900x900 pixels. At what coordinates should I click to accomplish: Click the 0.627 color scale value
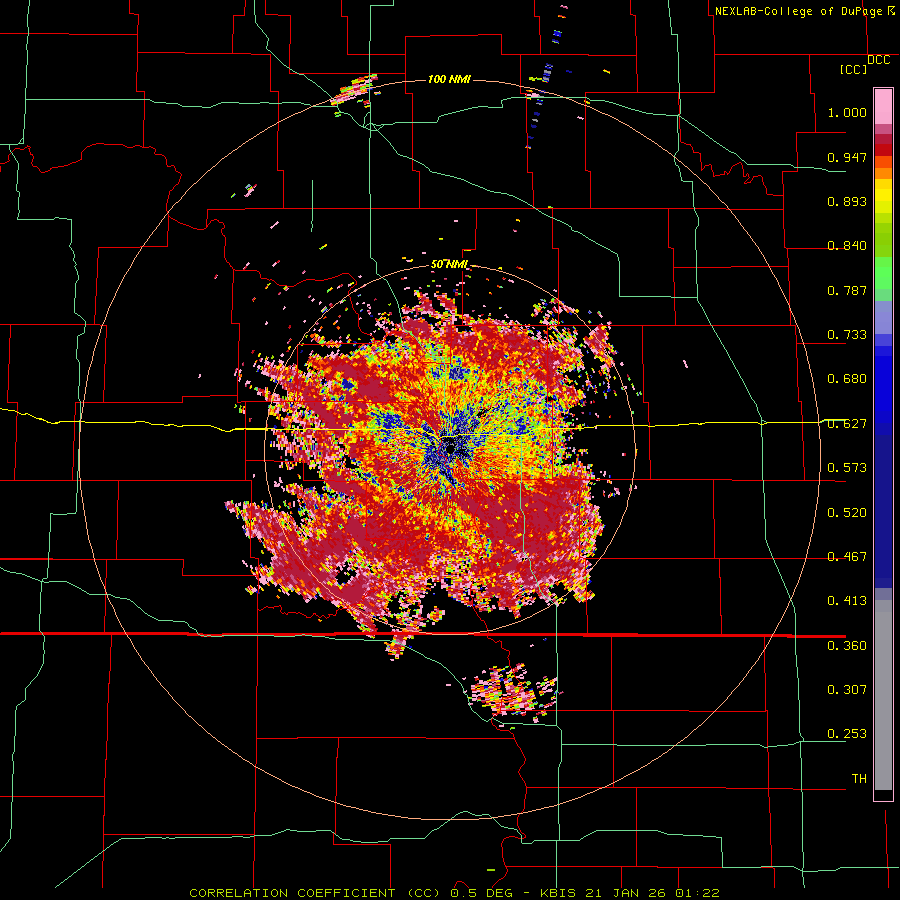847,424
